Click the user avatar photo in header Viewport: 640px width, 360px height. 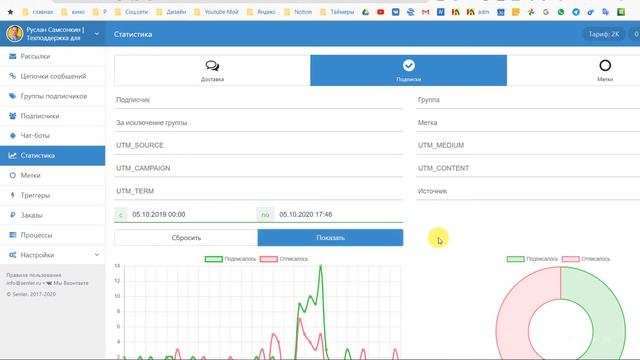pyautogui.click(x=15, y=33)
